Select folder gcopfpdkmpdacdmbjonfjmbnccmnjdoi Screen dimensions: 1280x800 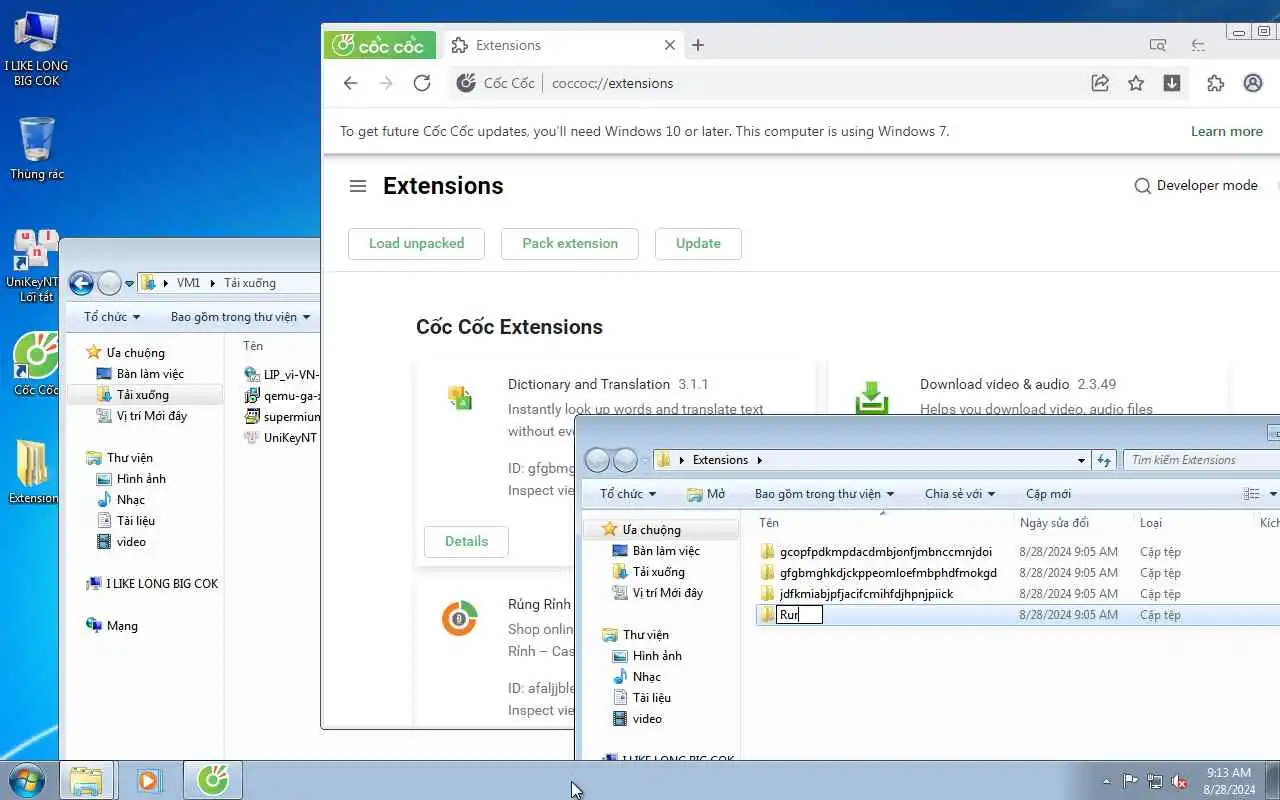885,552
